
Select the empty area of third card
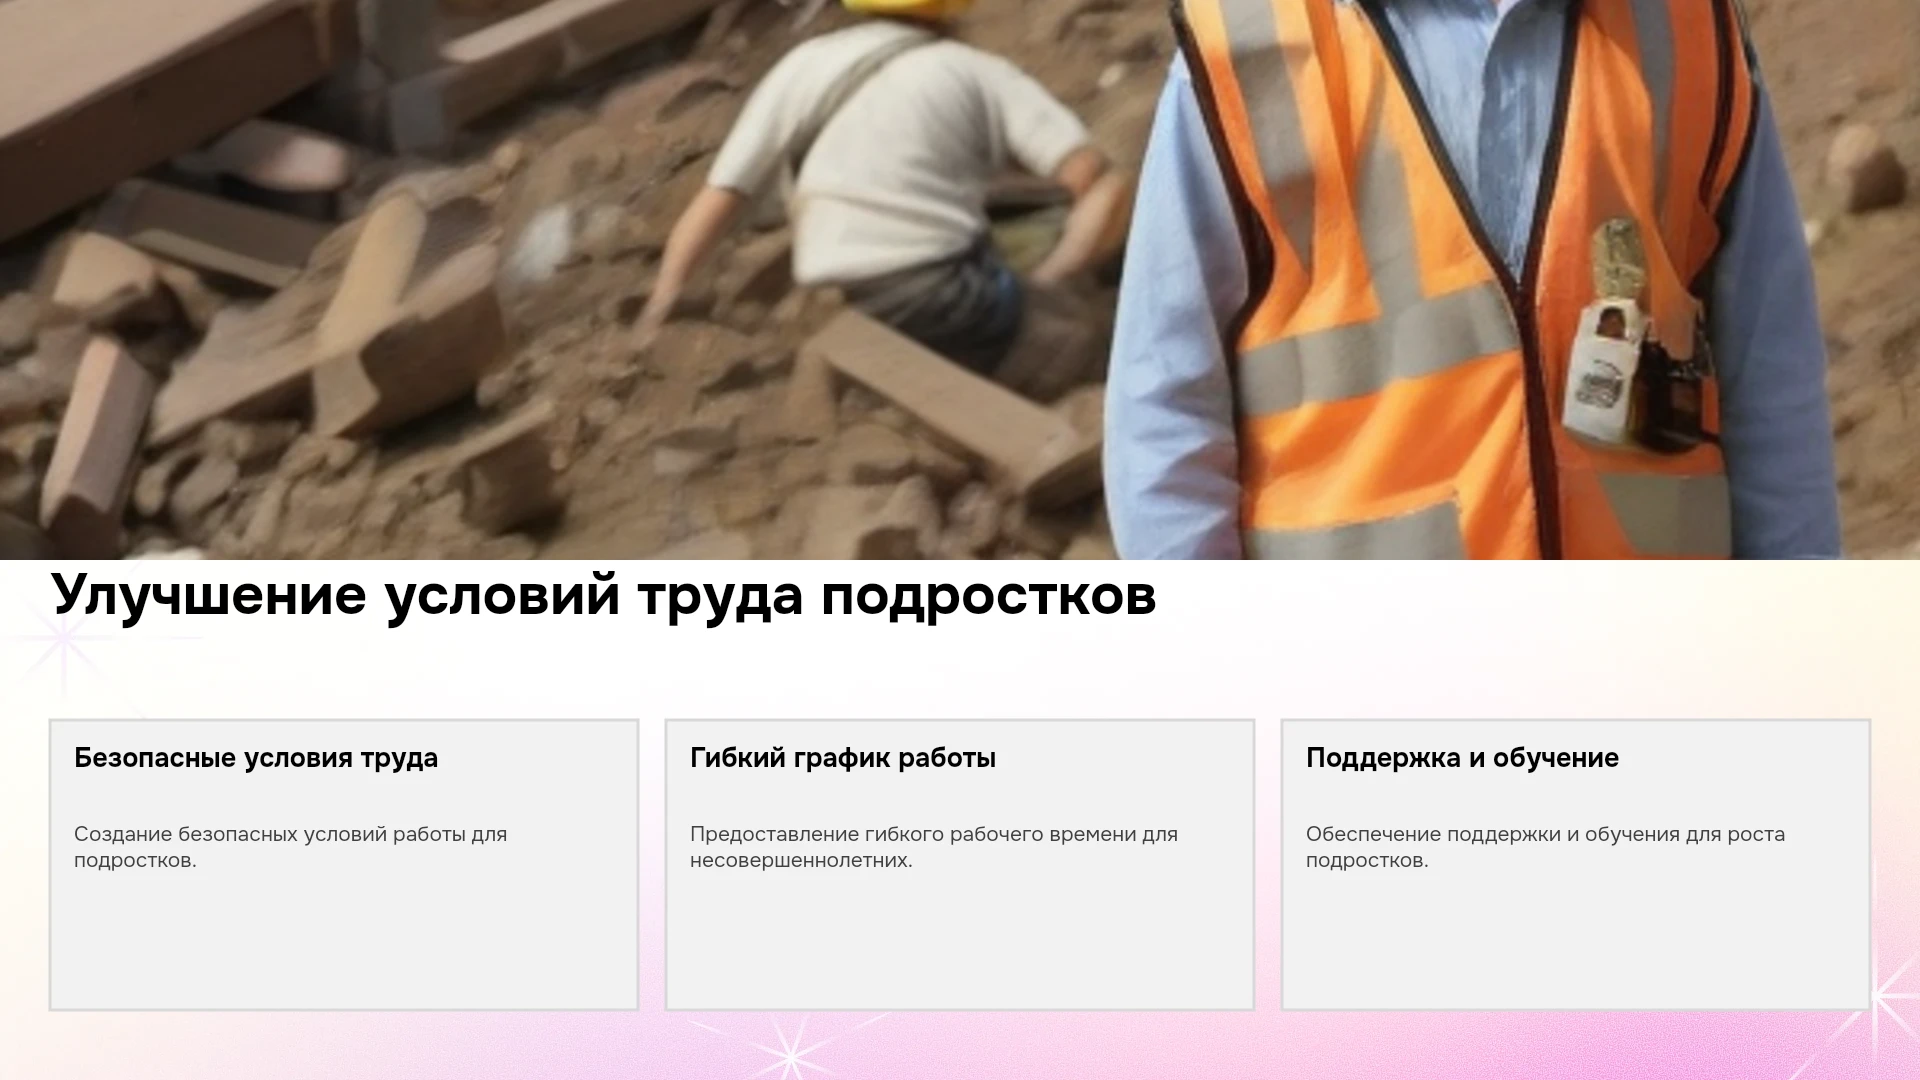(x=1576, y=940)
